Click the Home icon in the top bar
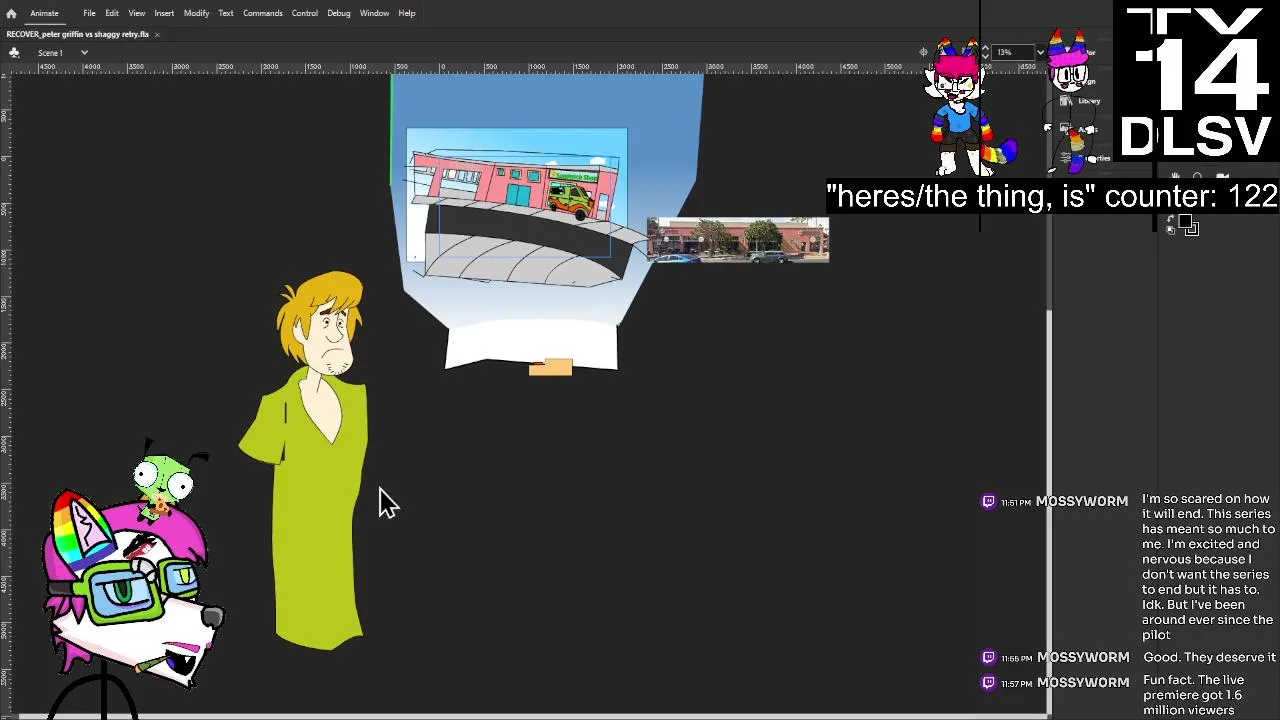 pos(11,13)
